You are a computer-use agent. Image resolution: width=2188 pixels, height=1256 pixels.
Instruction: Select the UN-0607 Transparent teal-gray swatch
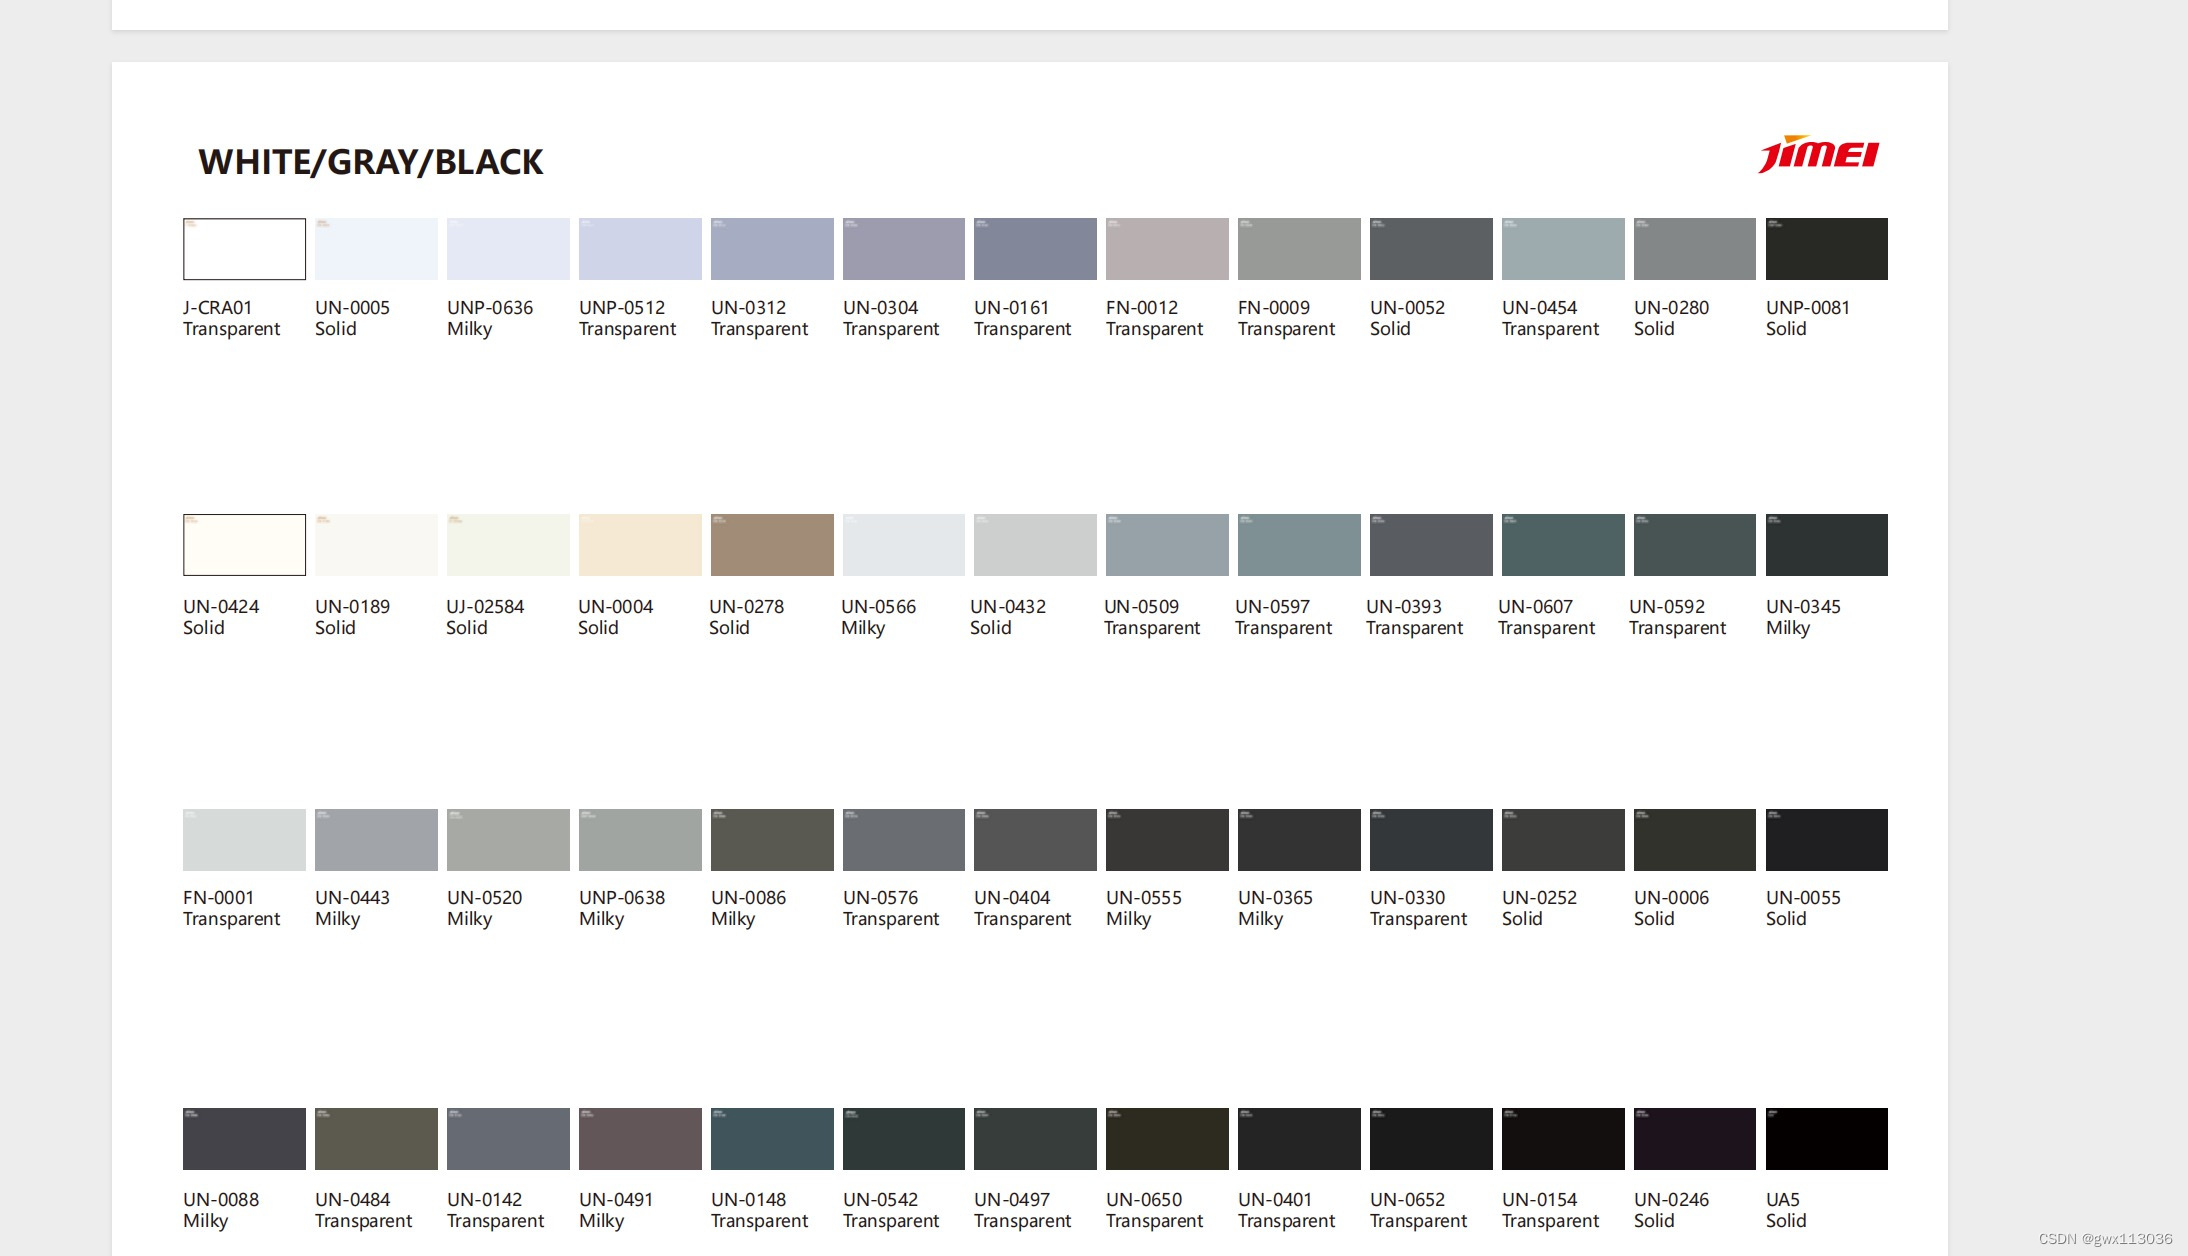pos(1562,545)
